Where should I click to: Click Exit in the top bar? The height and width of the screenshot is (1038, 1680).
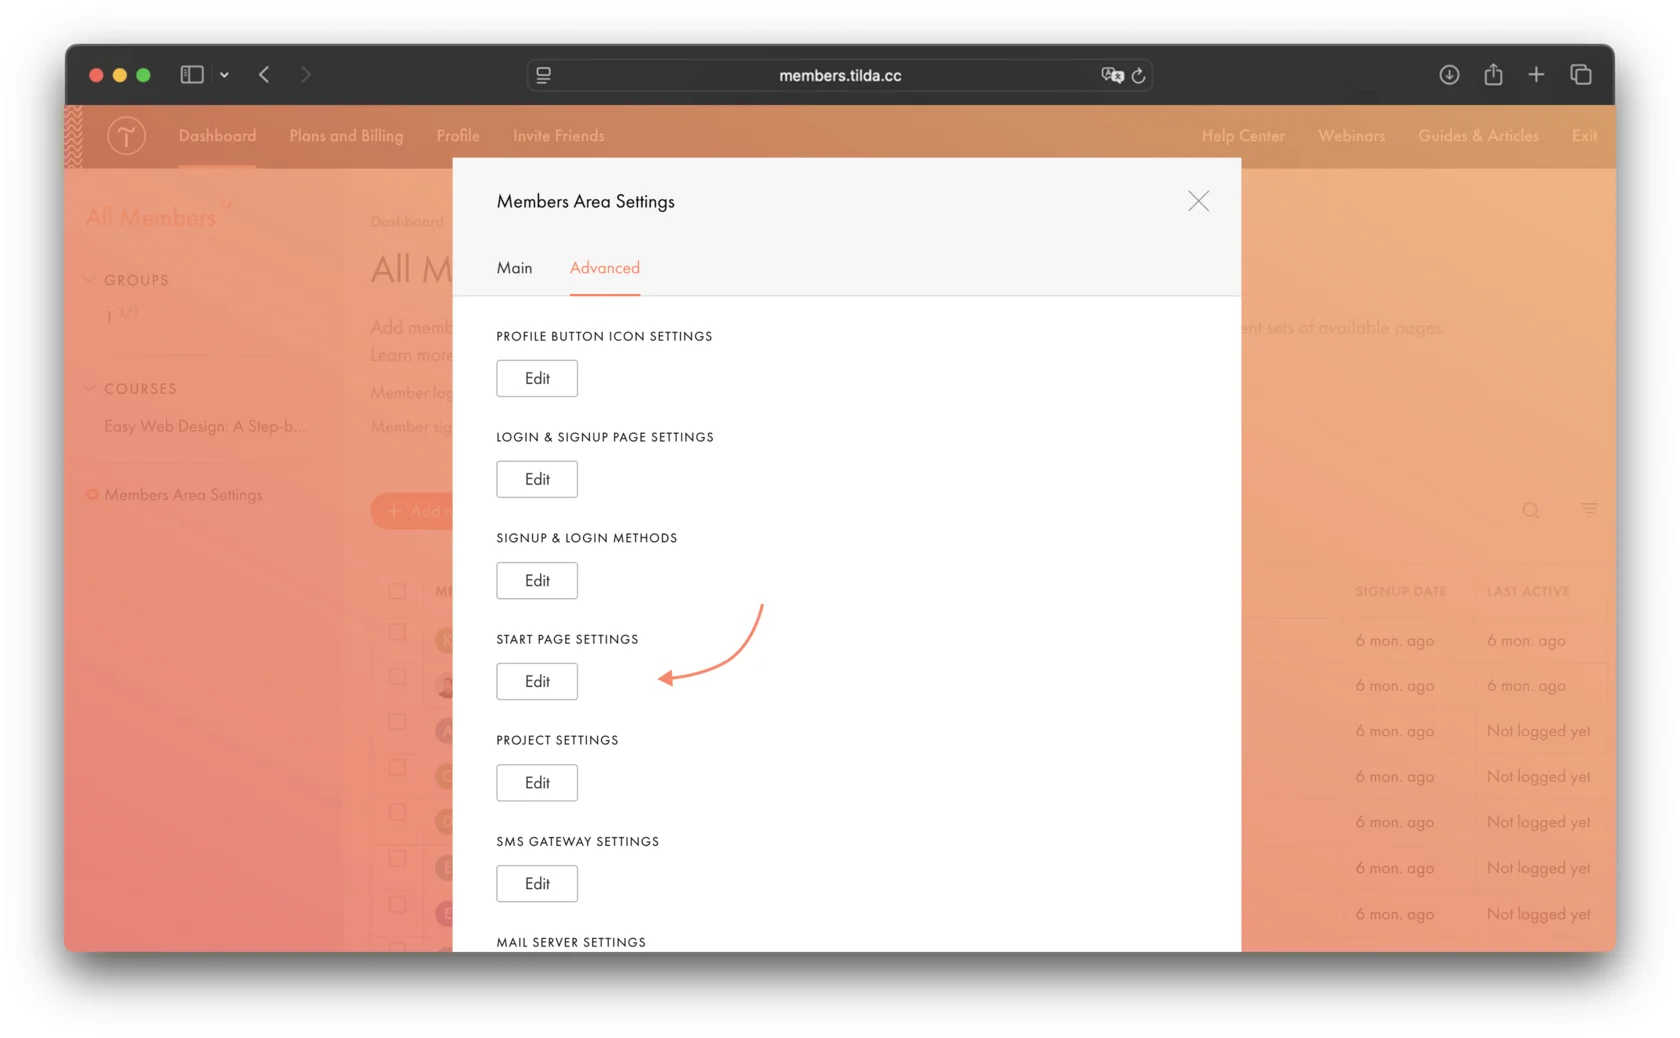point(1584,135)
